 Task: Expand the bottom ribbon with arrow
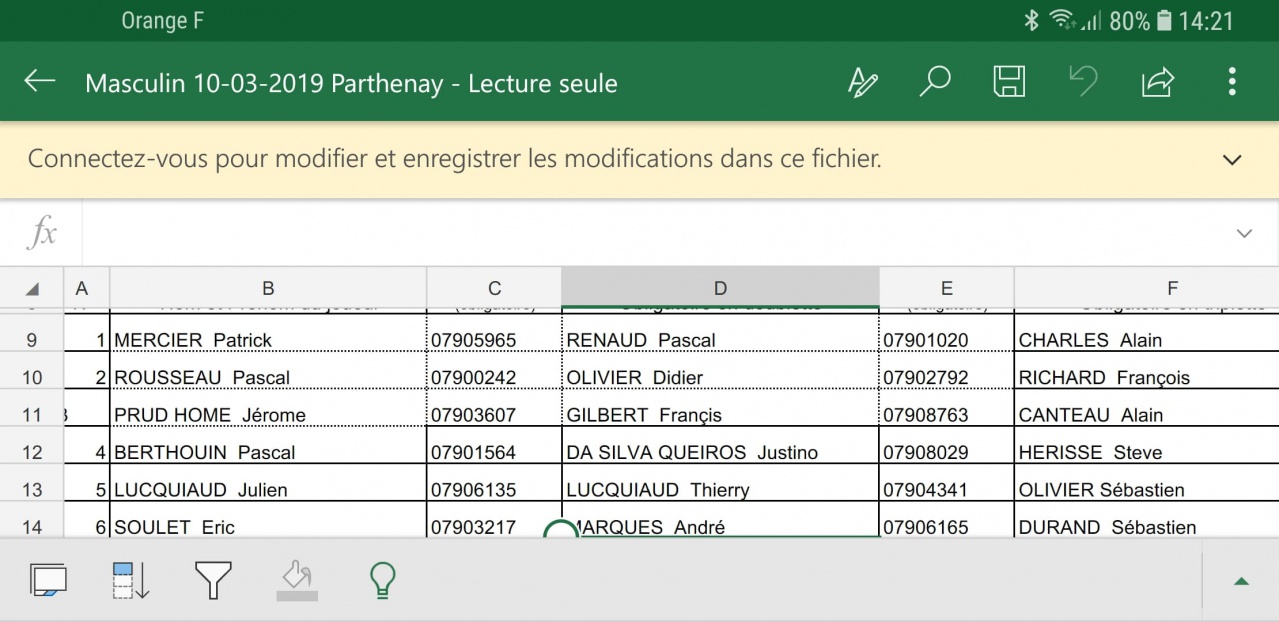pos(1241,581)
